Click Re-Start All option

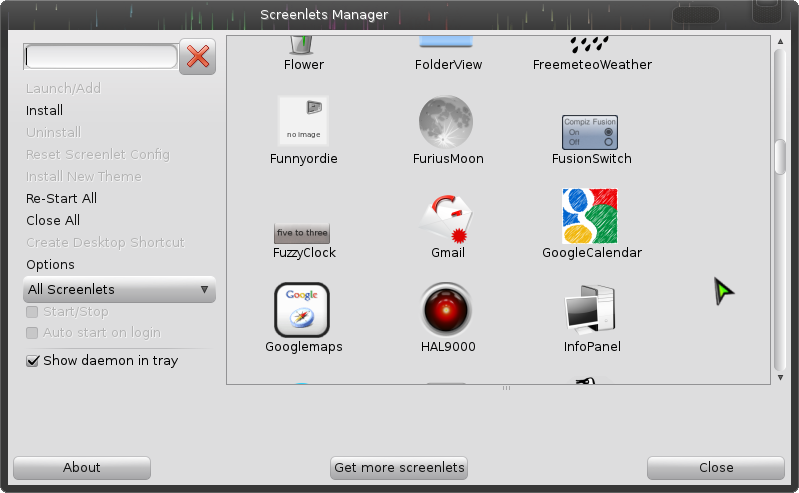61,199
